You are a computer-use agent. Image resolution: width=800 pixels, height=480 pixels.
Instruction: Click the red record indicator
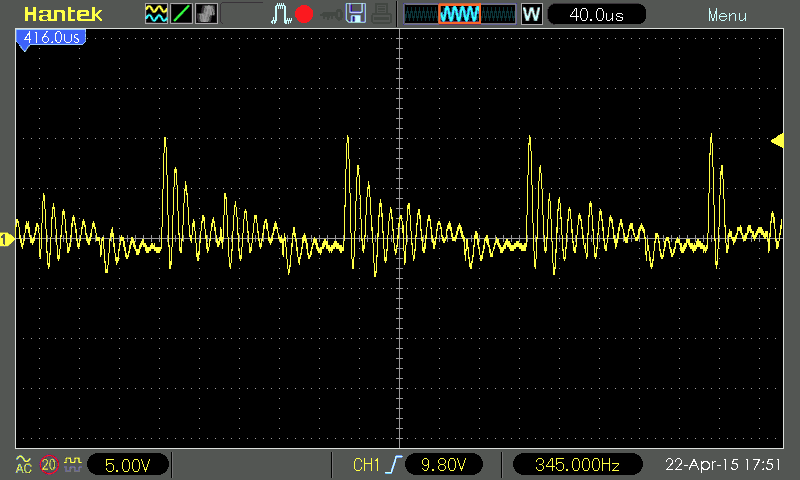[304, 14]
